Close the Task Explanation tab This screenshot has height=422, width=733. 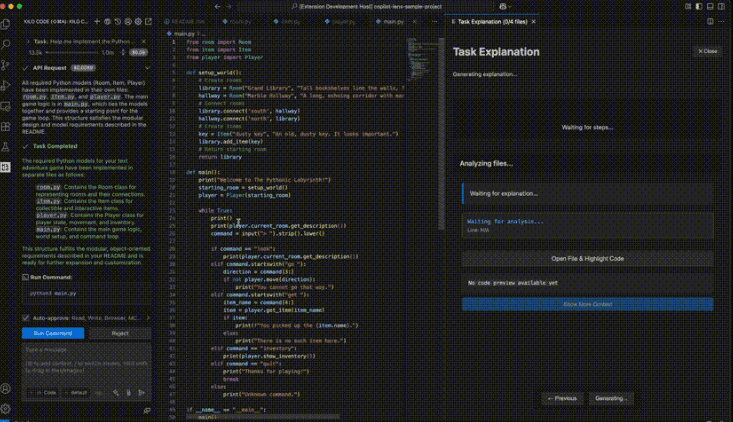[533, 21]
